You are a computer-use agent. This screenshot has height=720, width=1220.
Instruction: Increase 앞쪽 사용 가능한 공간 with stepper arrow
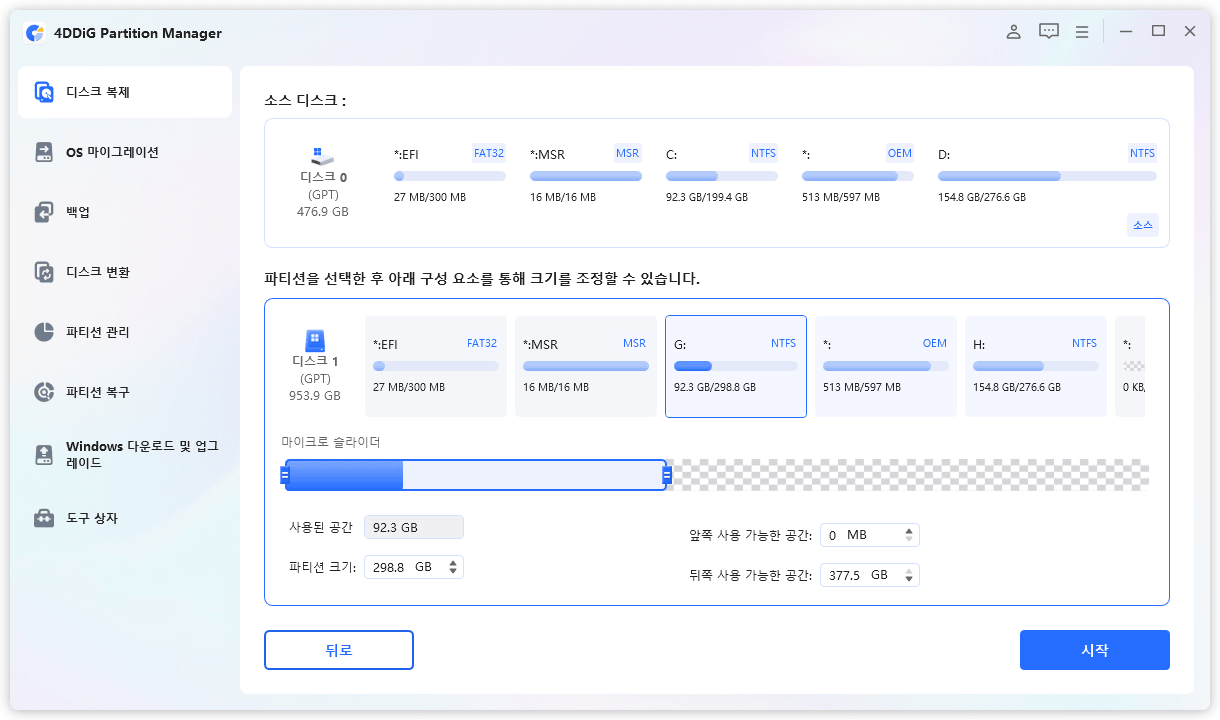(908, 530)
